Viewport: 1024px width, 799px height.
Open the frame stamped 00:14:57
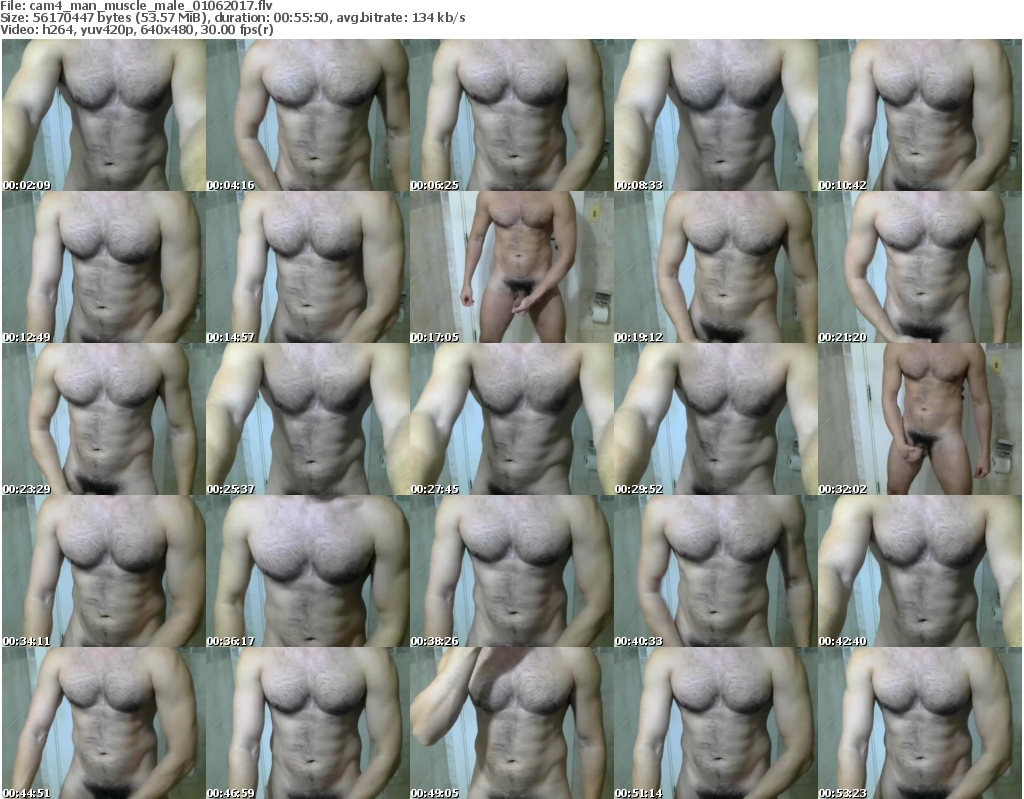point(308,267)
